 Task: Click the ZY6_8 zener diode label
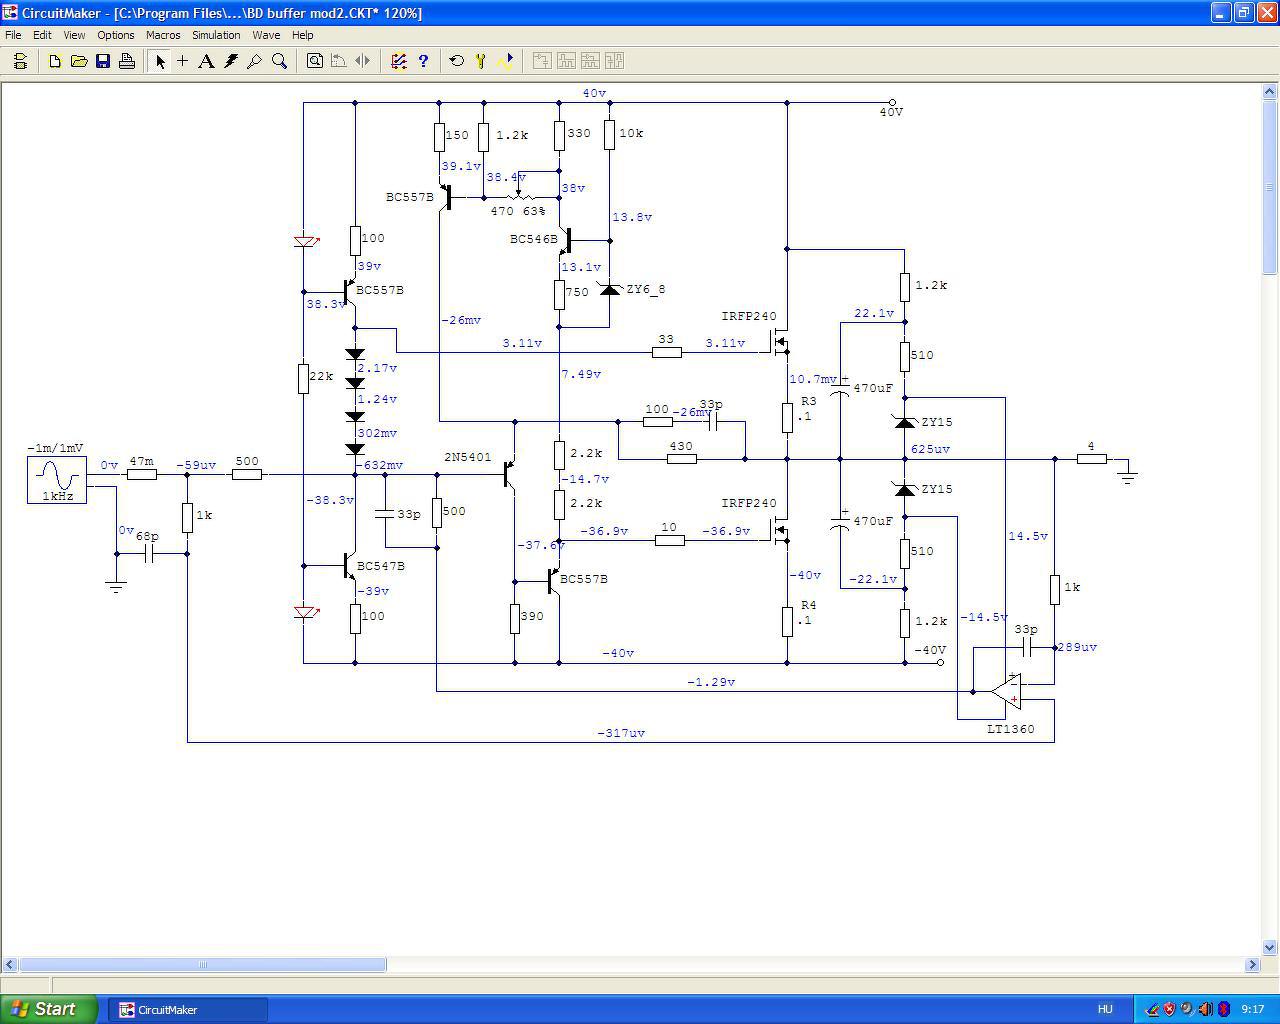pyautogui.click(x=646, y=289)
